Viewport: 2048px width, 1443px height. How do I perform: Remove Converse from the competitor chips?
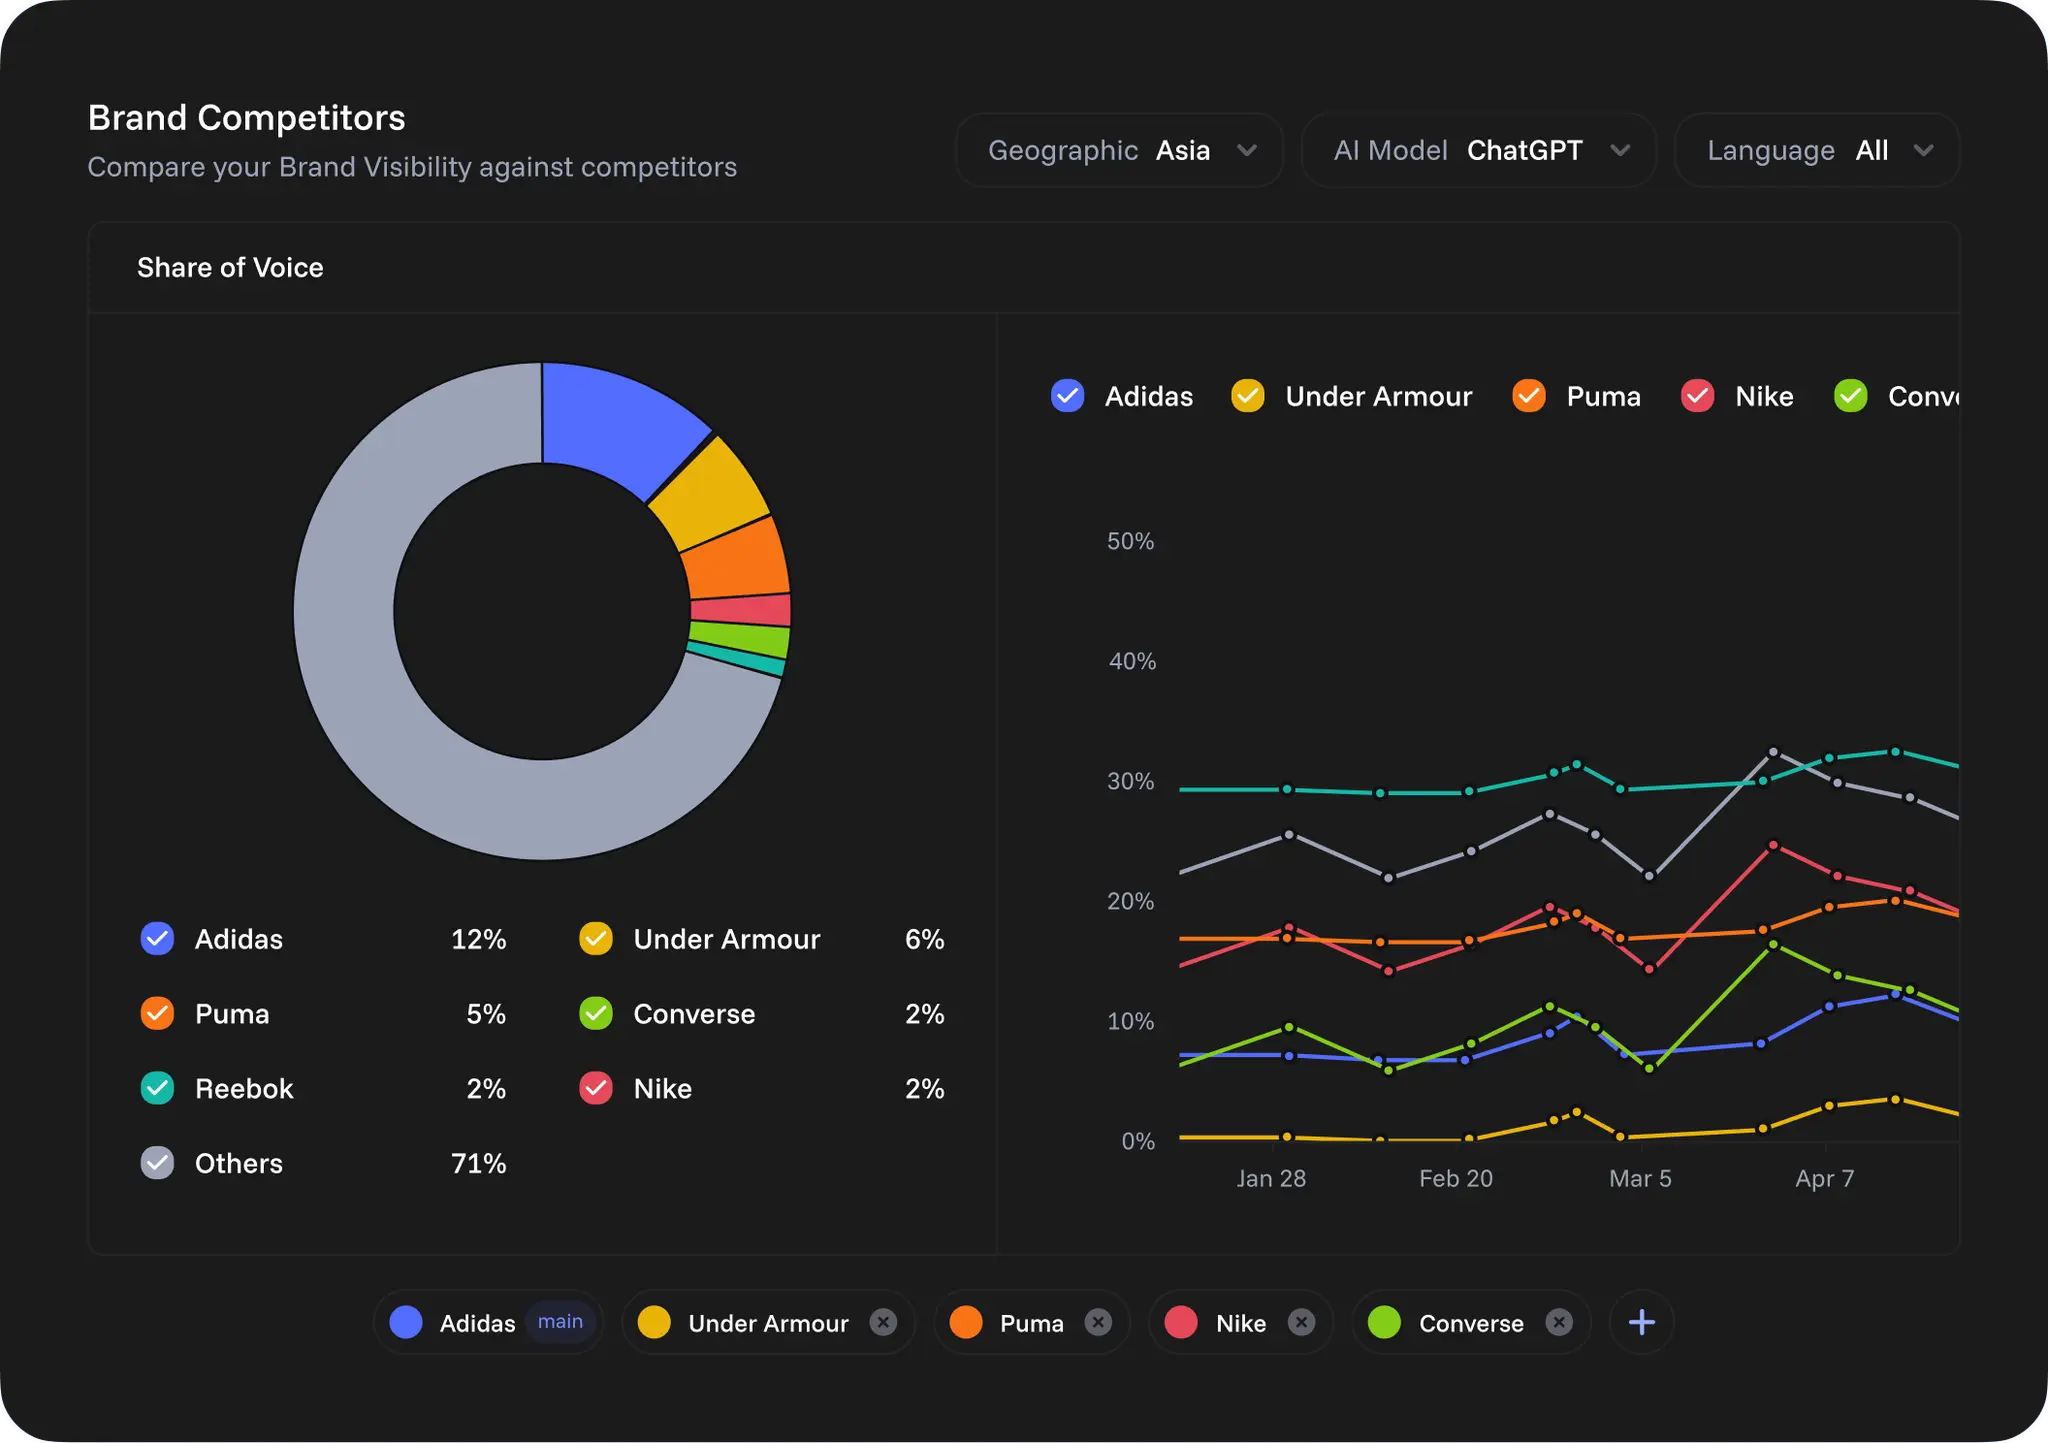click(1559, 1322)
